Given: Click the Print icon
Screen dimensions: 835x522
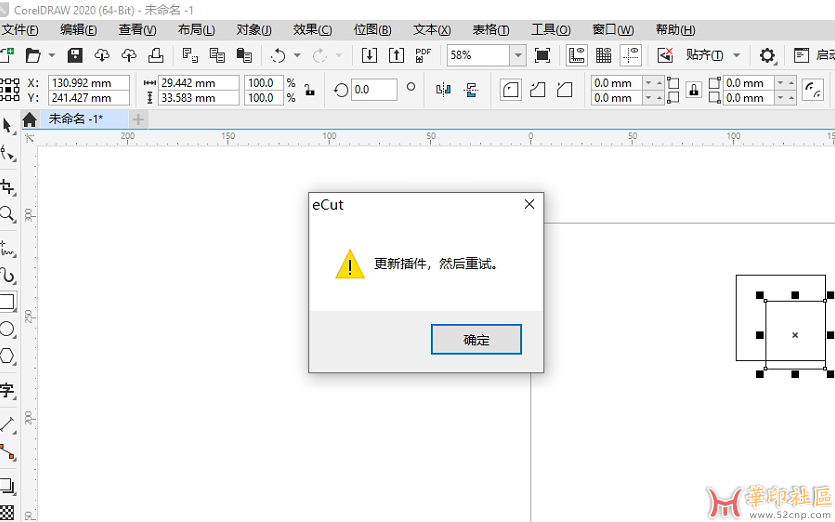Looking at the screenshot, I should (155, 55).
